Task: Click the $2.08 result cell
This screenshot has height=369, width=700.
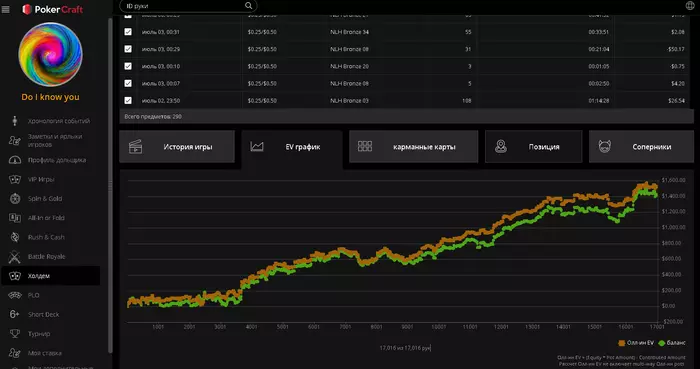Action: tap(678, 32)
